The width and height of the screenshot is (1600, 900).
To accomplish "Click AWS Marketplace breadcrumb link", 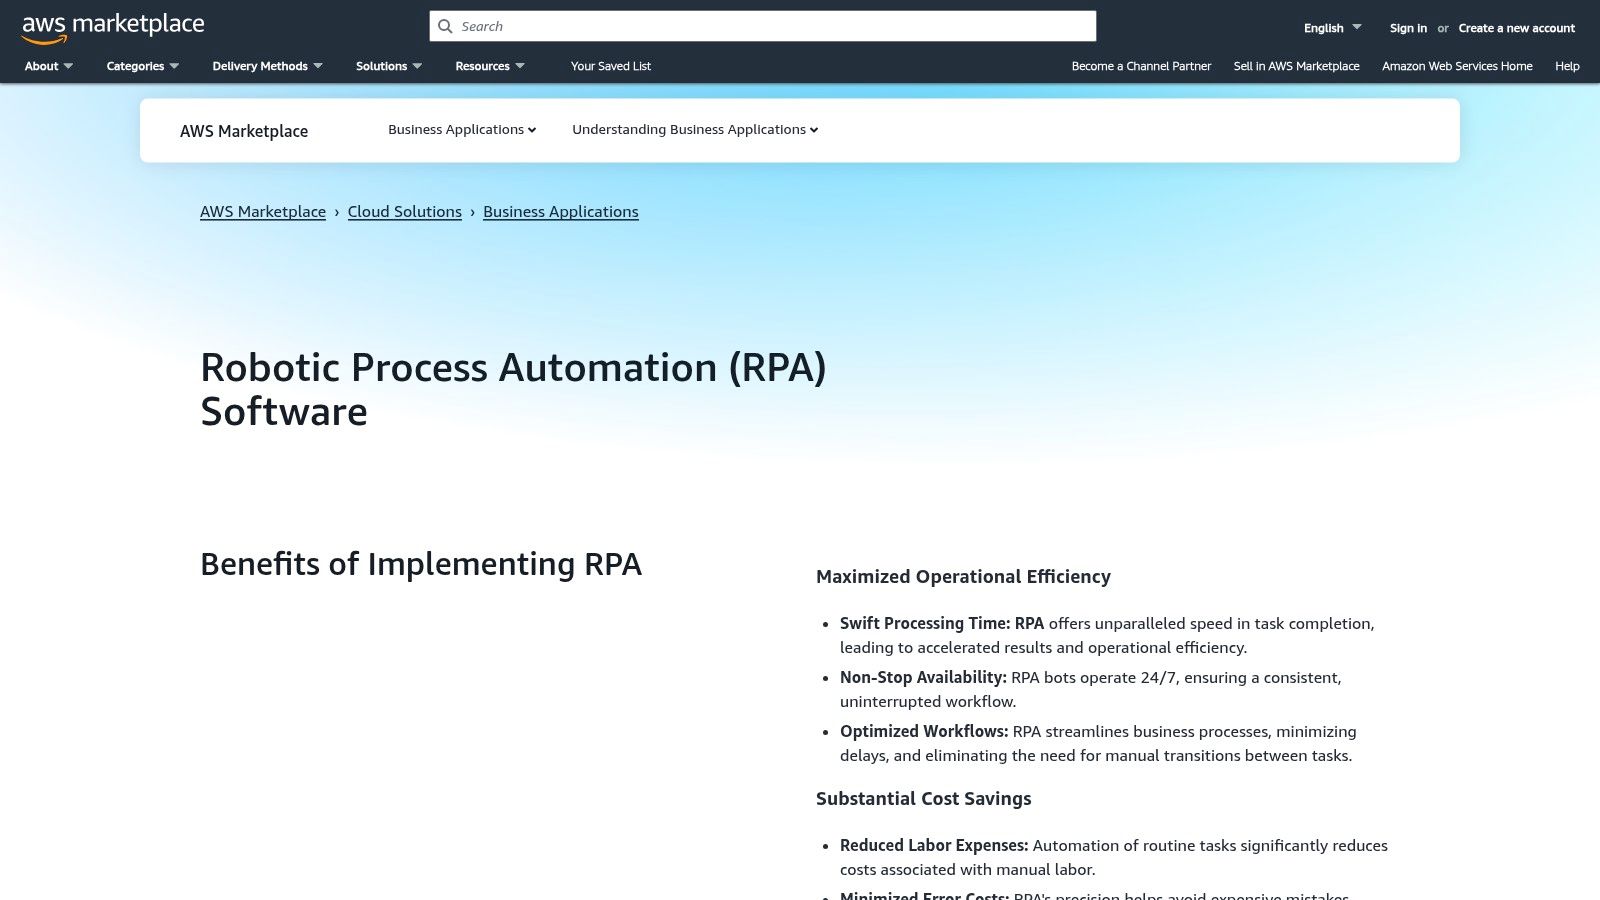I will click(263, 212).
